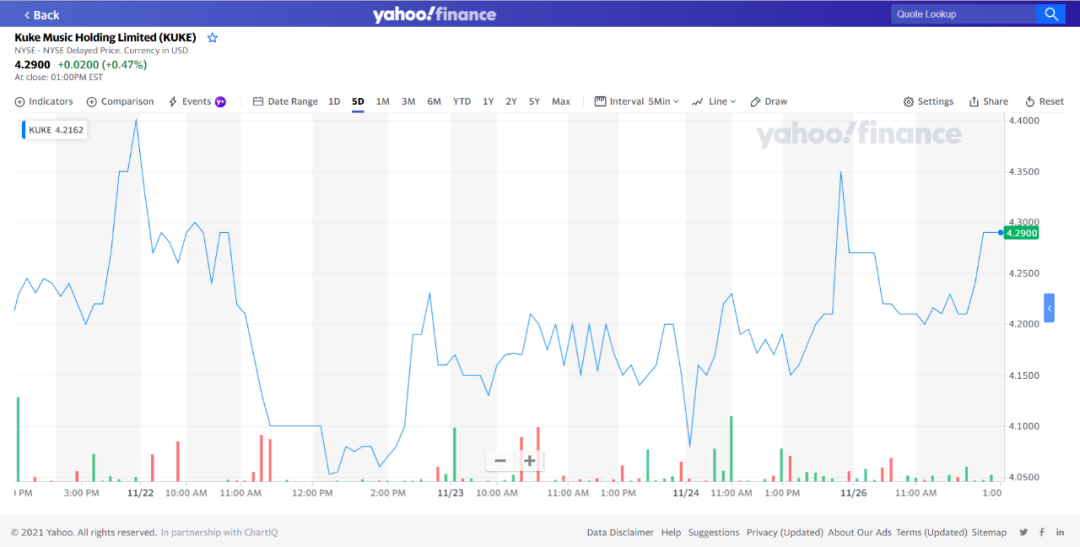1080x547 pixels.
Task: Expand the side panel arrow tab
Action: point(1049,309)
